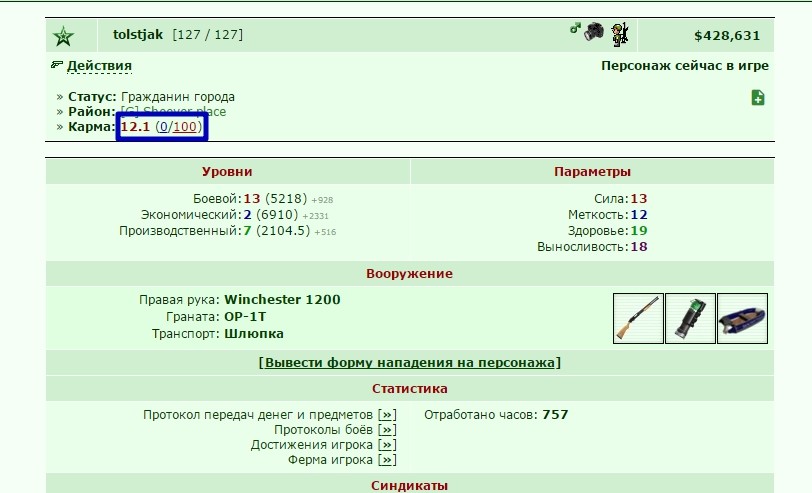The image size is (812, 493).
Task: Click the username tolstjak
Action: pos(138,35)
